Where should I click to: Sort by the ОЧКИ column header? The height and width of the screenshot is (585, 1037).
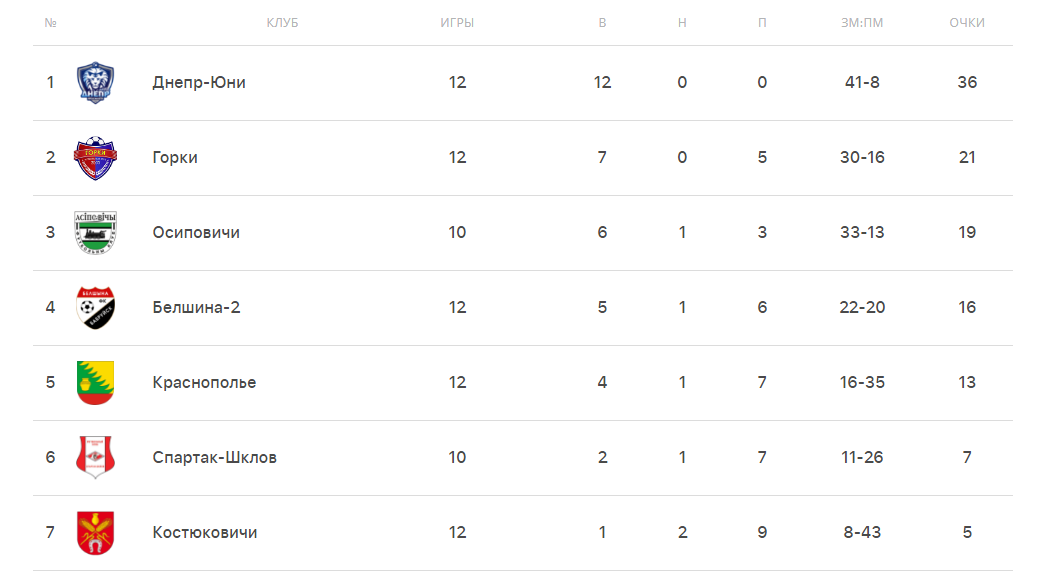967,23
